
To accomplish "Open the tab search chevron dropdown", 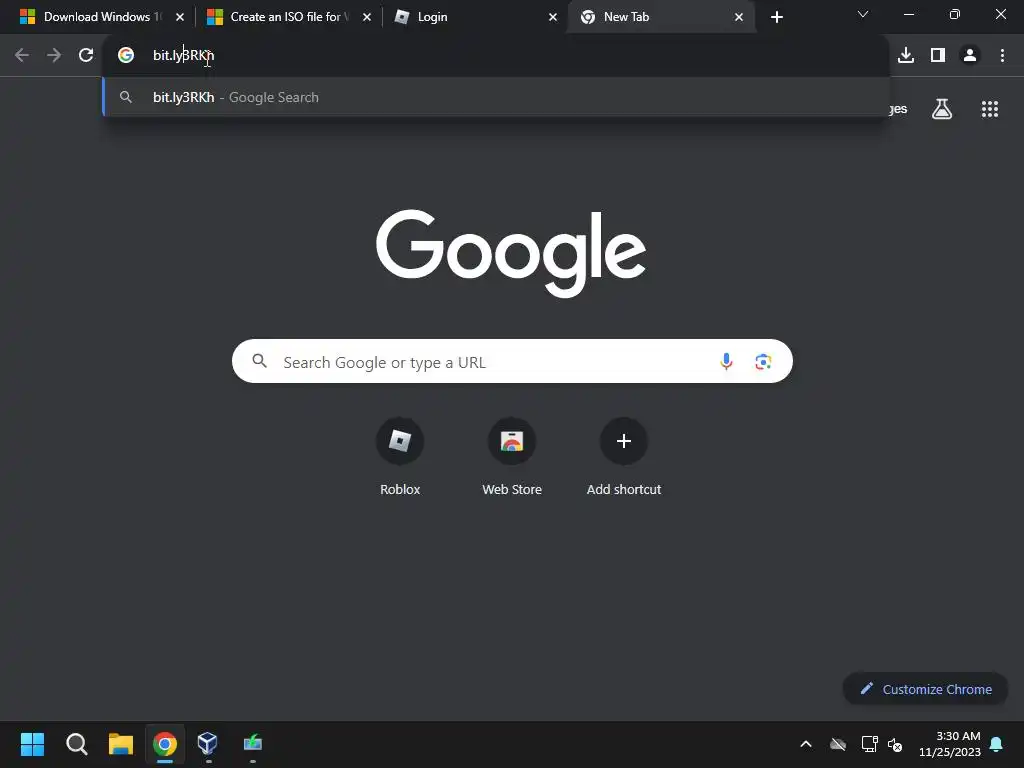I will [863, 14].
